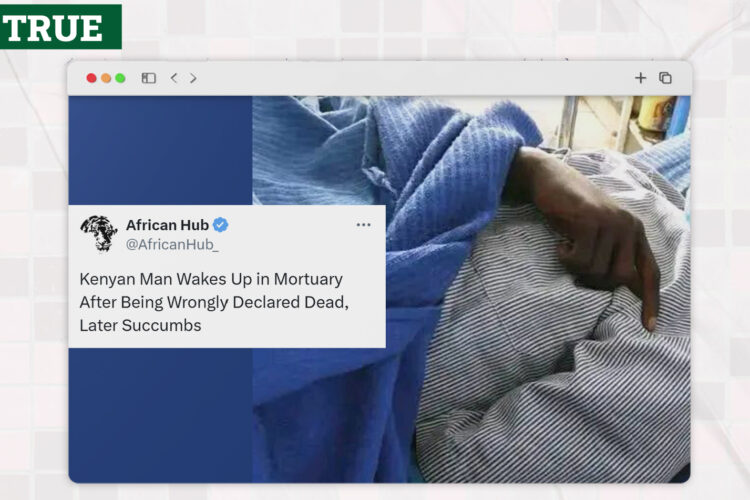Show the tab overview icon
750x500 pixels.
click(x=665, y=78)
